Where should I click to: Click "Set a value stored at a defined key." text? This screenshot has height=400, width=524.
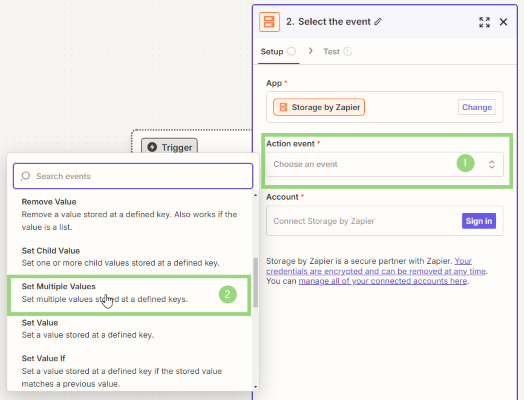pyautogui.click(x=88, y=335)
